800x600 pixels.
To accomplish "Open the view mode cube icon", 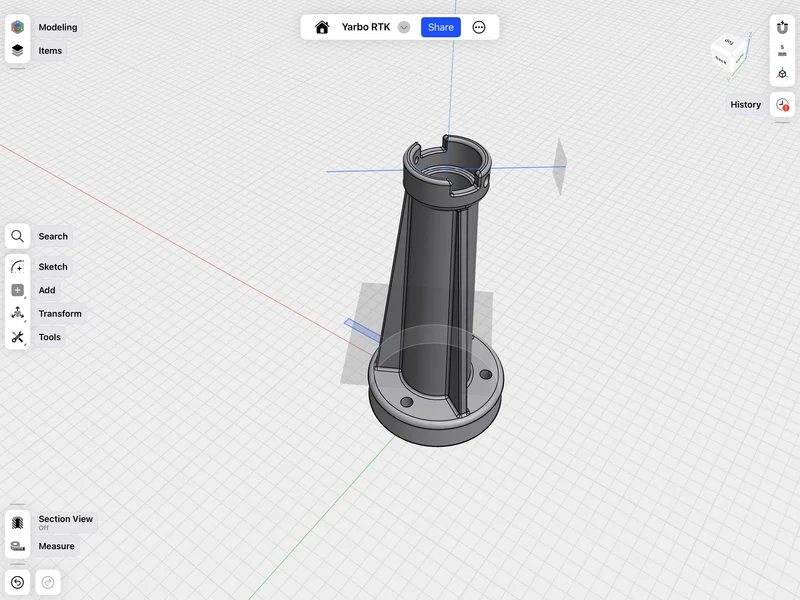I will (x=782, y=74).
